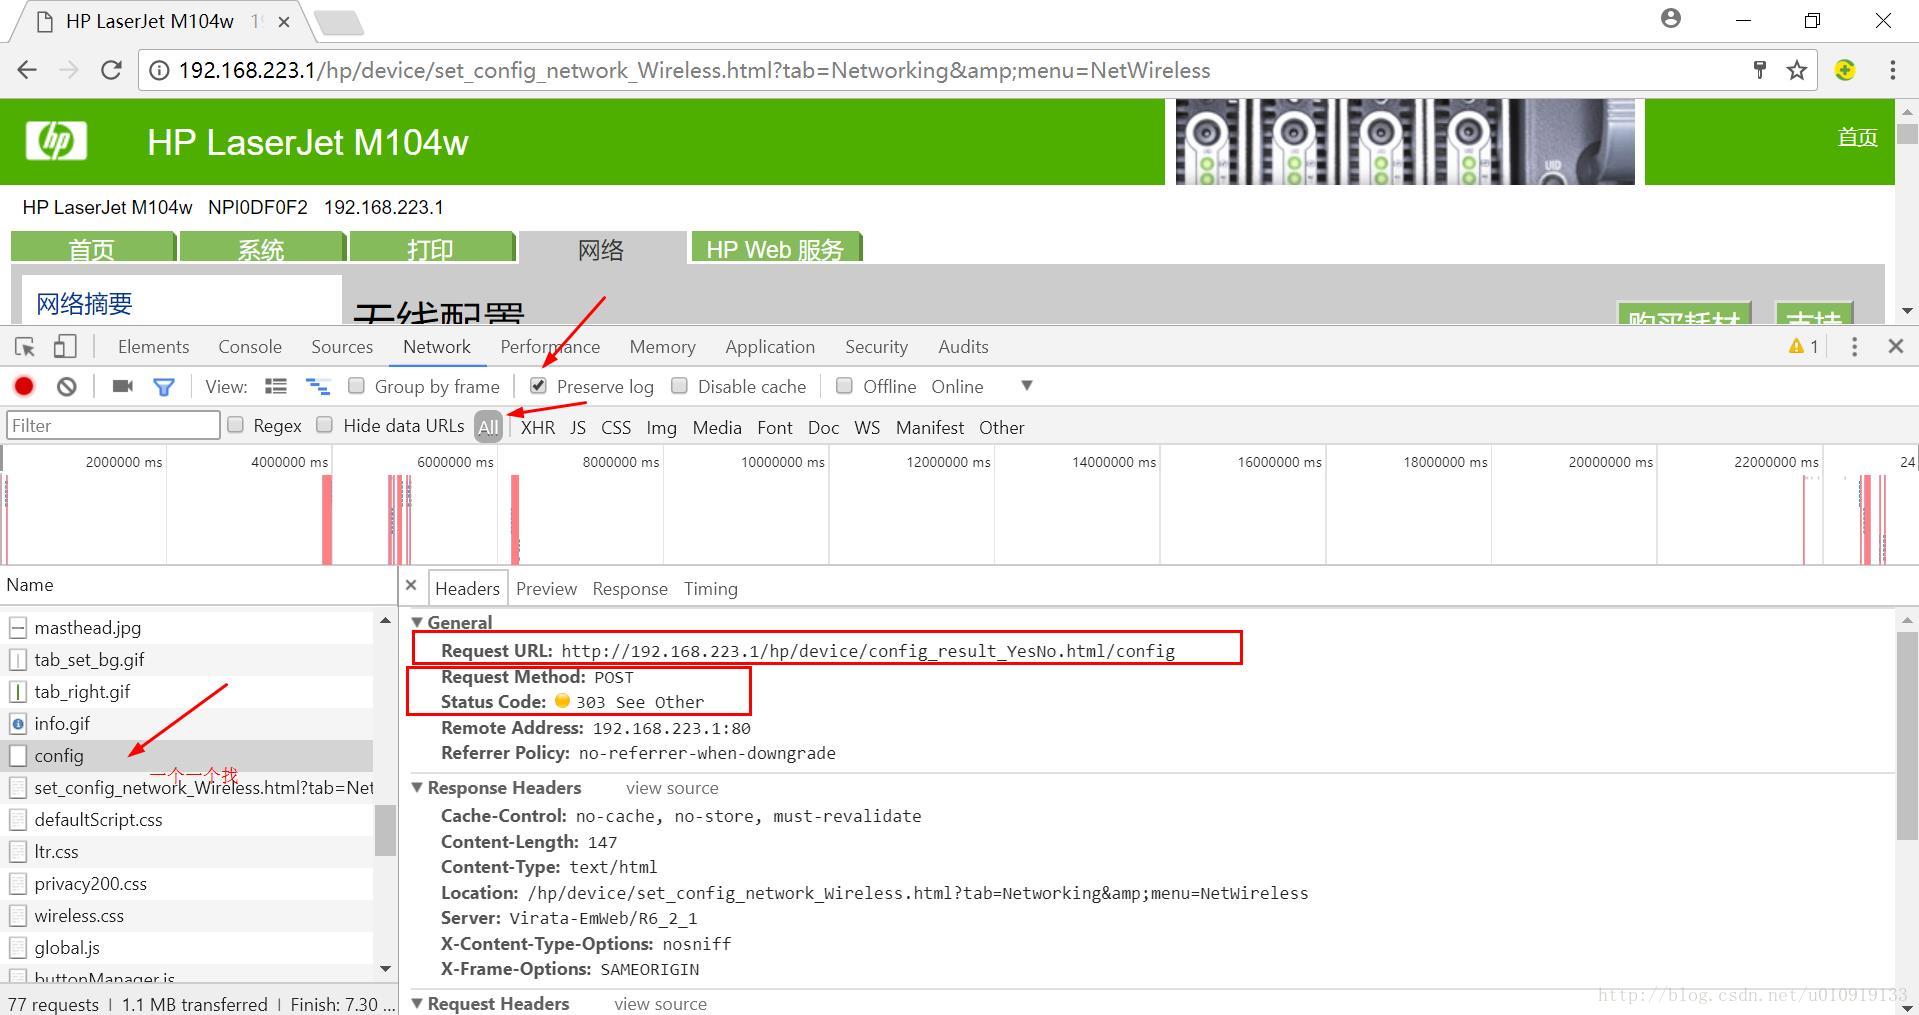Close the HP LaserJet browser tab
The height and width of the screenshot is (1015, 1919).
point(284,21)
